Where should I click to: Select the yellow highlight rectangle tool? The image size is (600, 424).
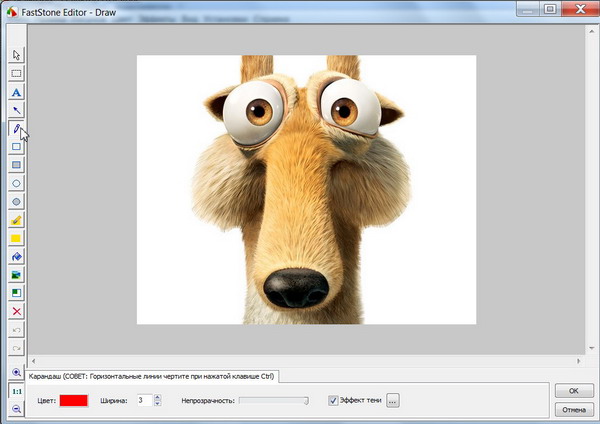click(16, 238)
